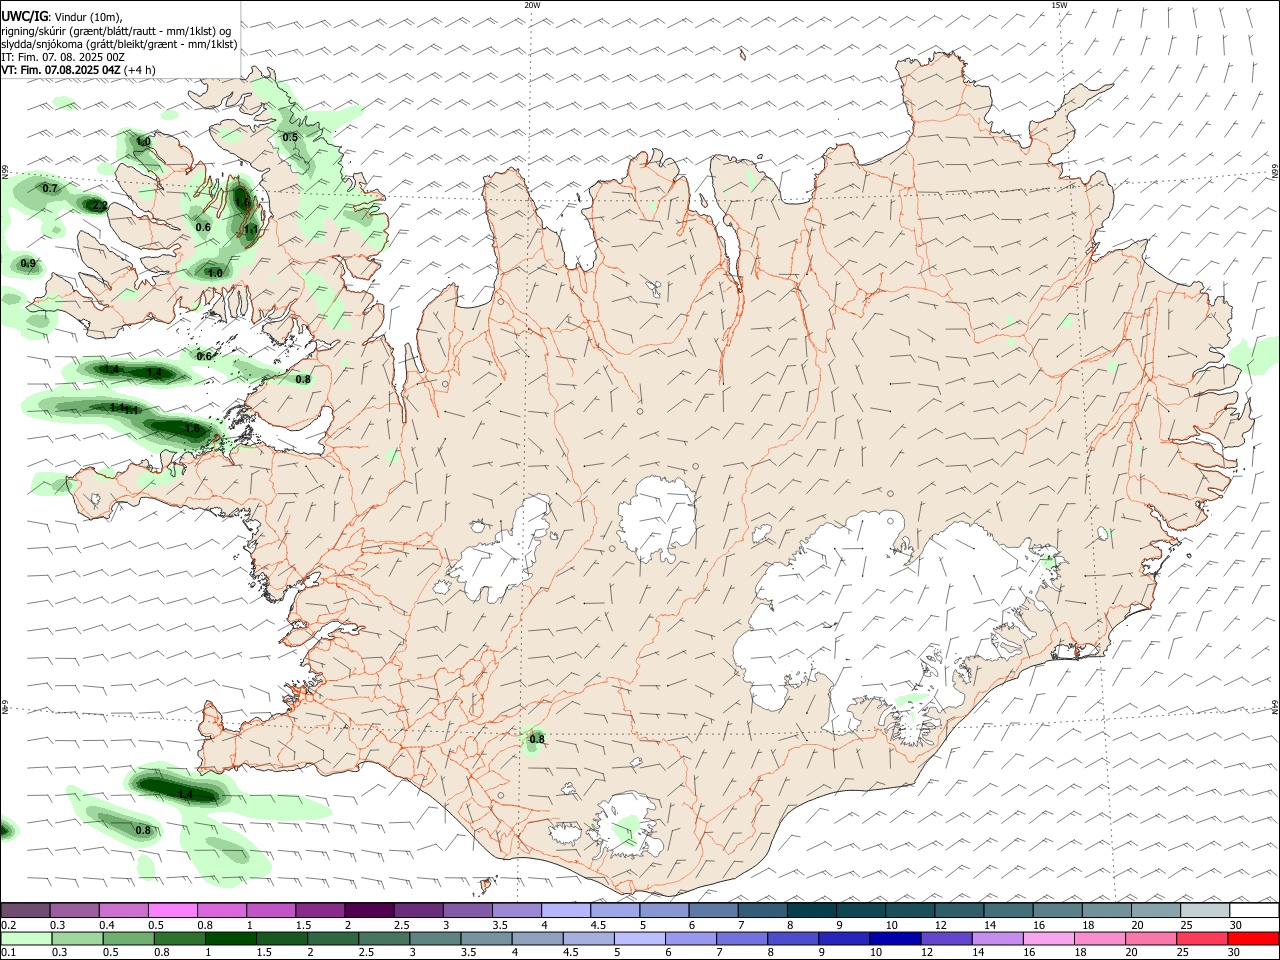Screen dimensions: 1280x960
Task: Pick the darkest teal swatch labeled 8, upper scale
Action: [811, 910]
